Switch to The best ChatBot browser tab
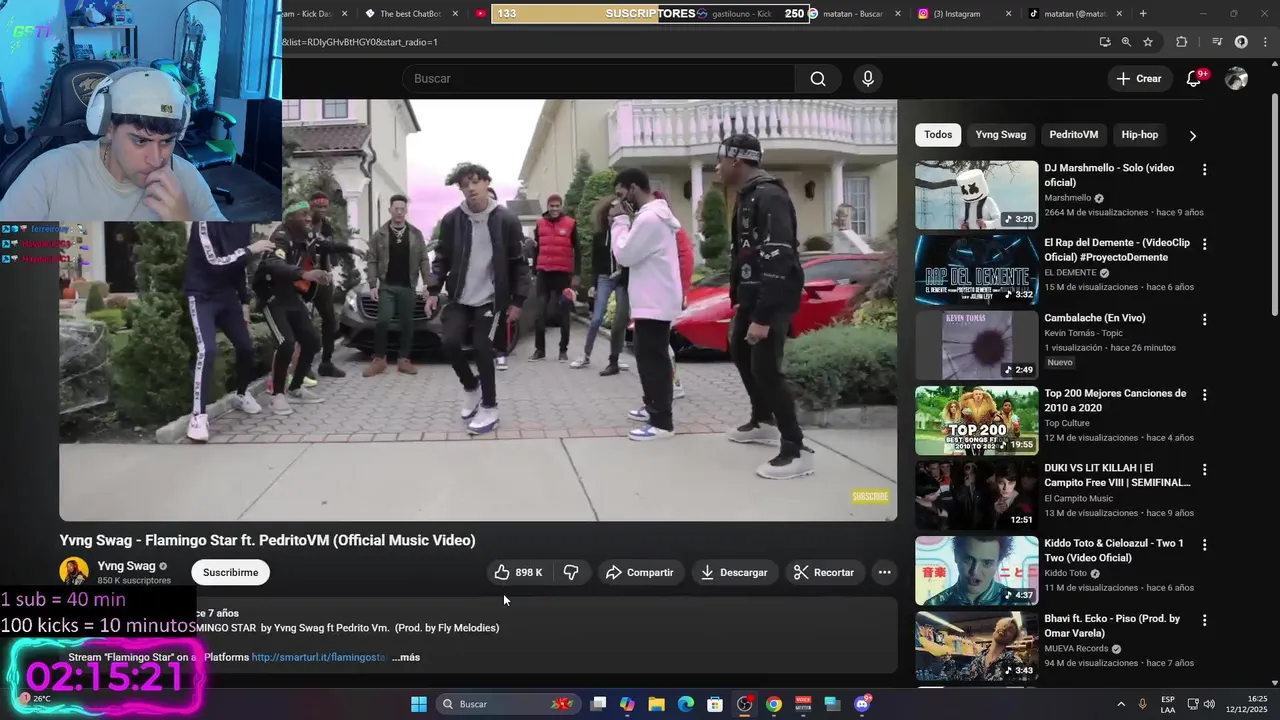Viewport: 1280px width, 720px height. (x=412, y=14)
